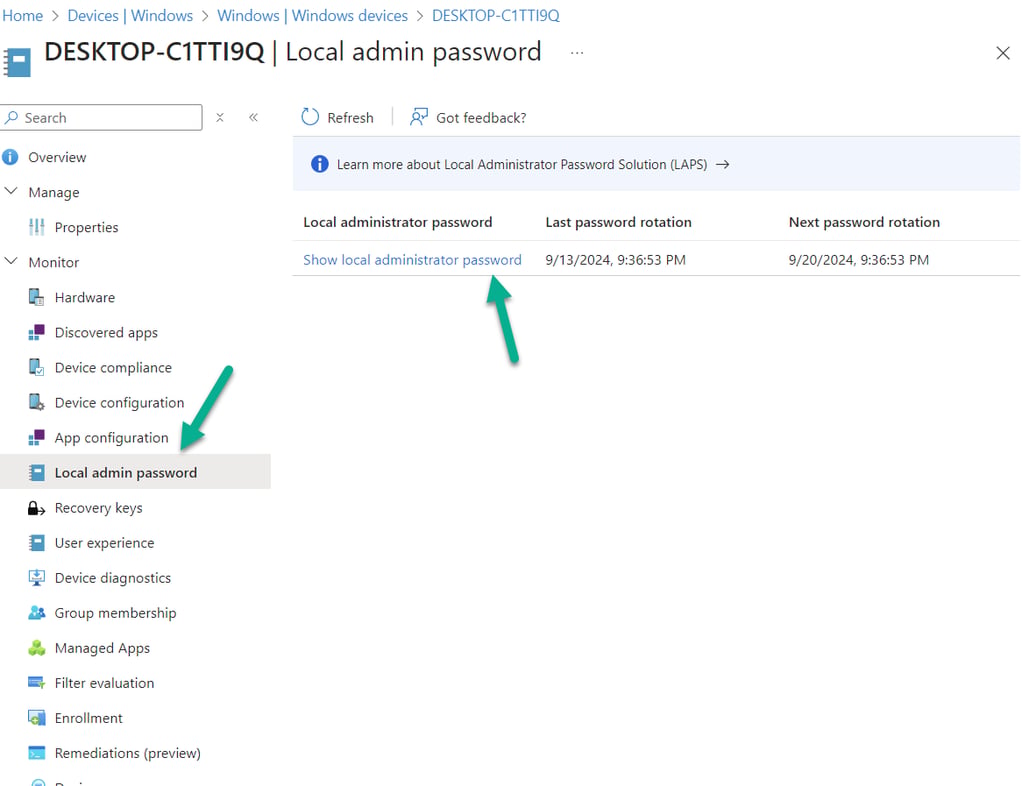
Task: Click the Managed Apps icon
Action: point(36,648)
